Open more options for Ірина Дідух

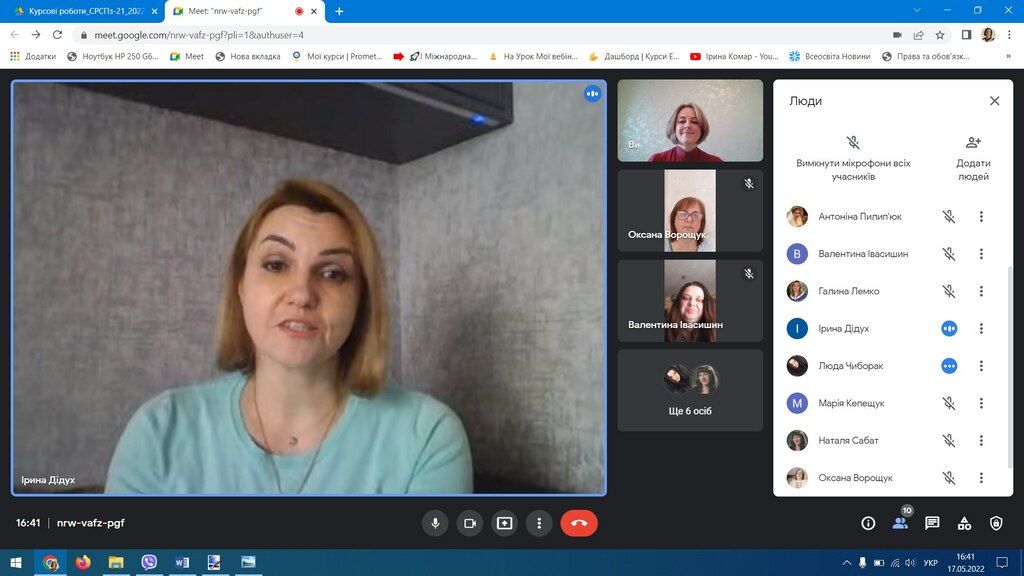982,329
